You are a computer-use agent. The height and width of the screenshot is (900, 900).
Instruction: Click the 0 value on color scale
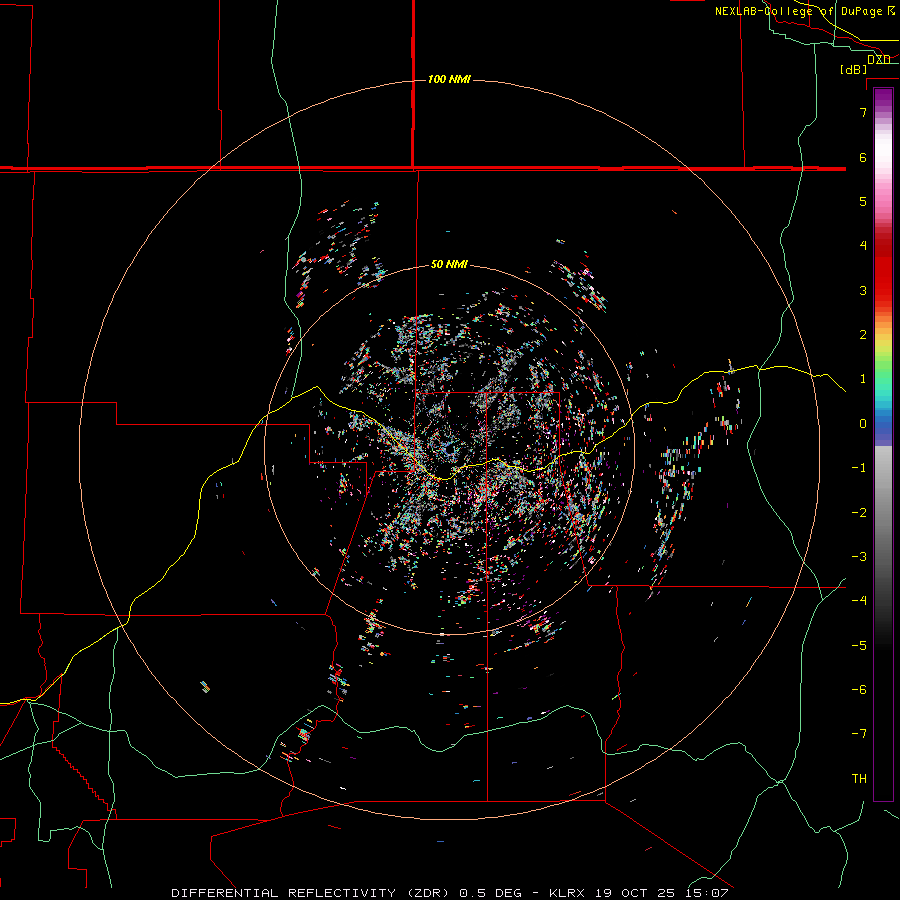(x=863, y=424)
